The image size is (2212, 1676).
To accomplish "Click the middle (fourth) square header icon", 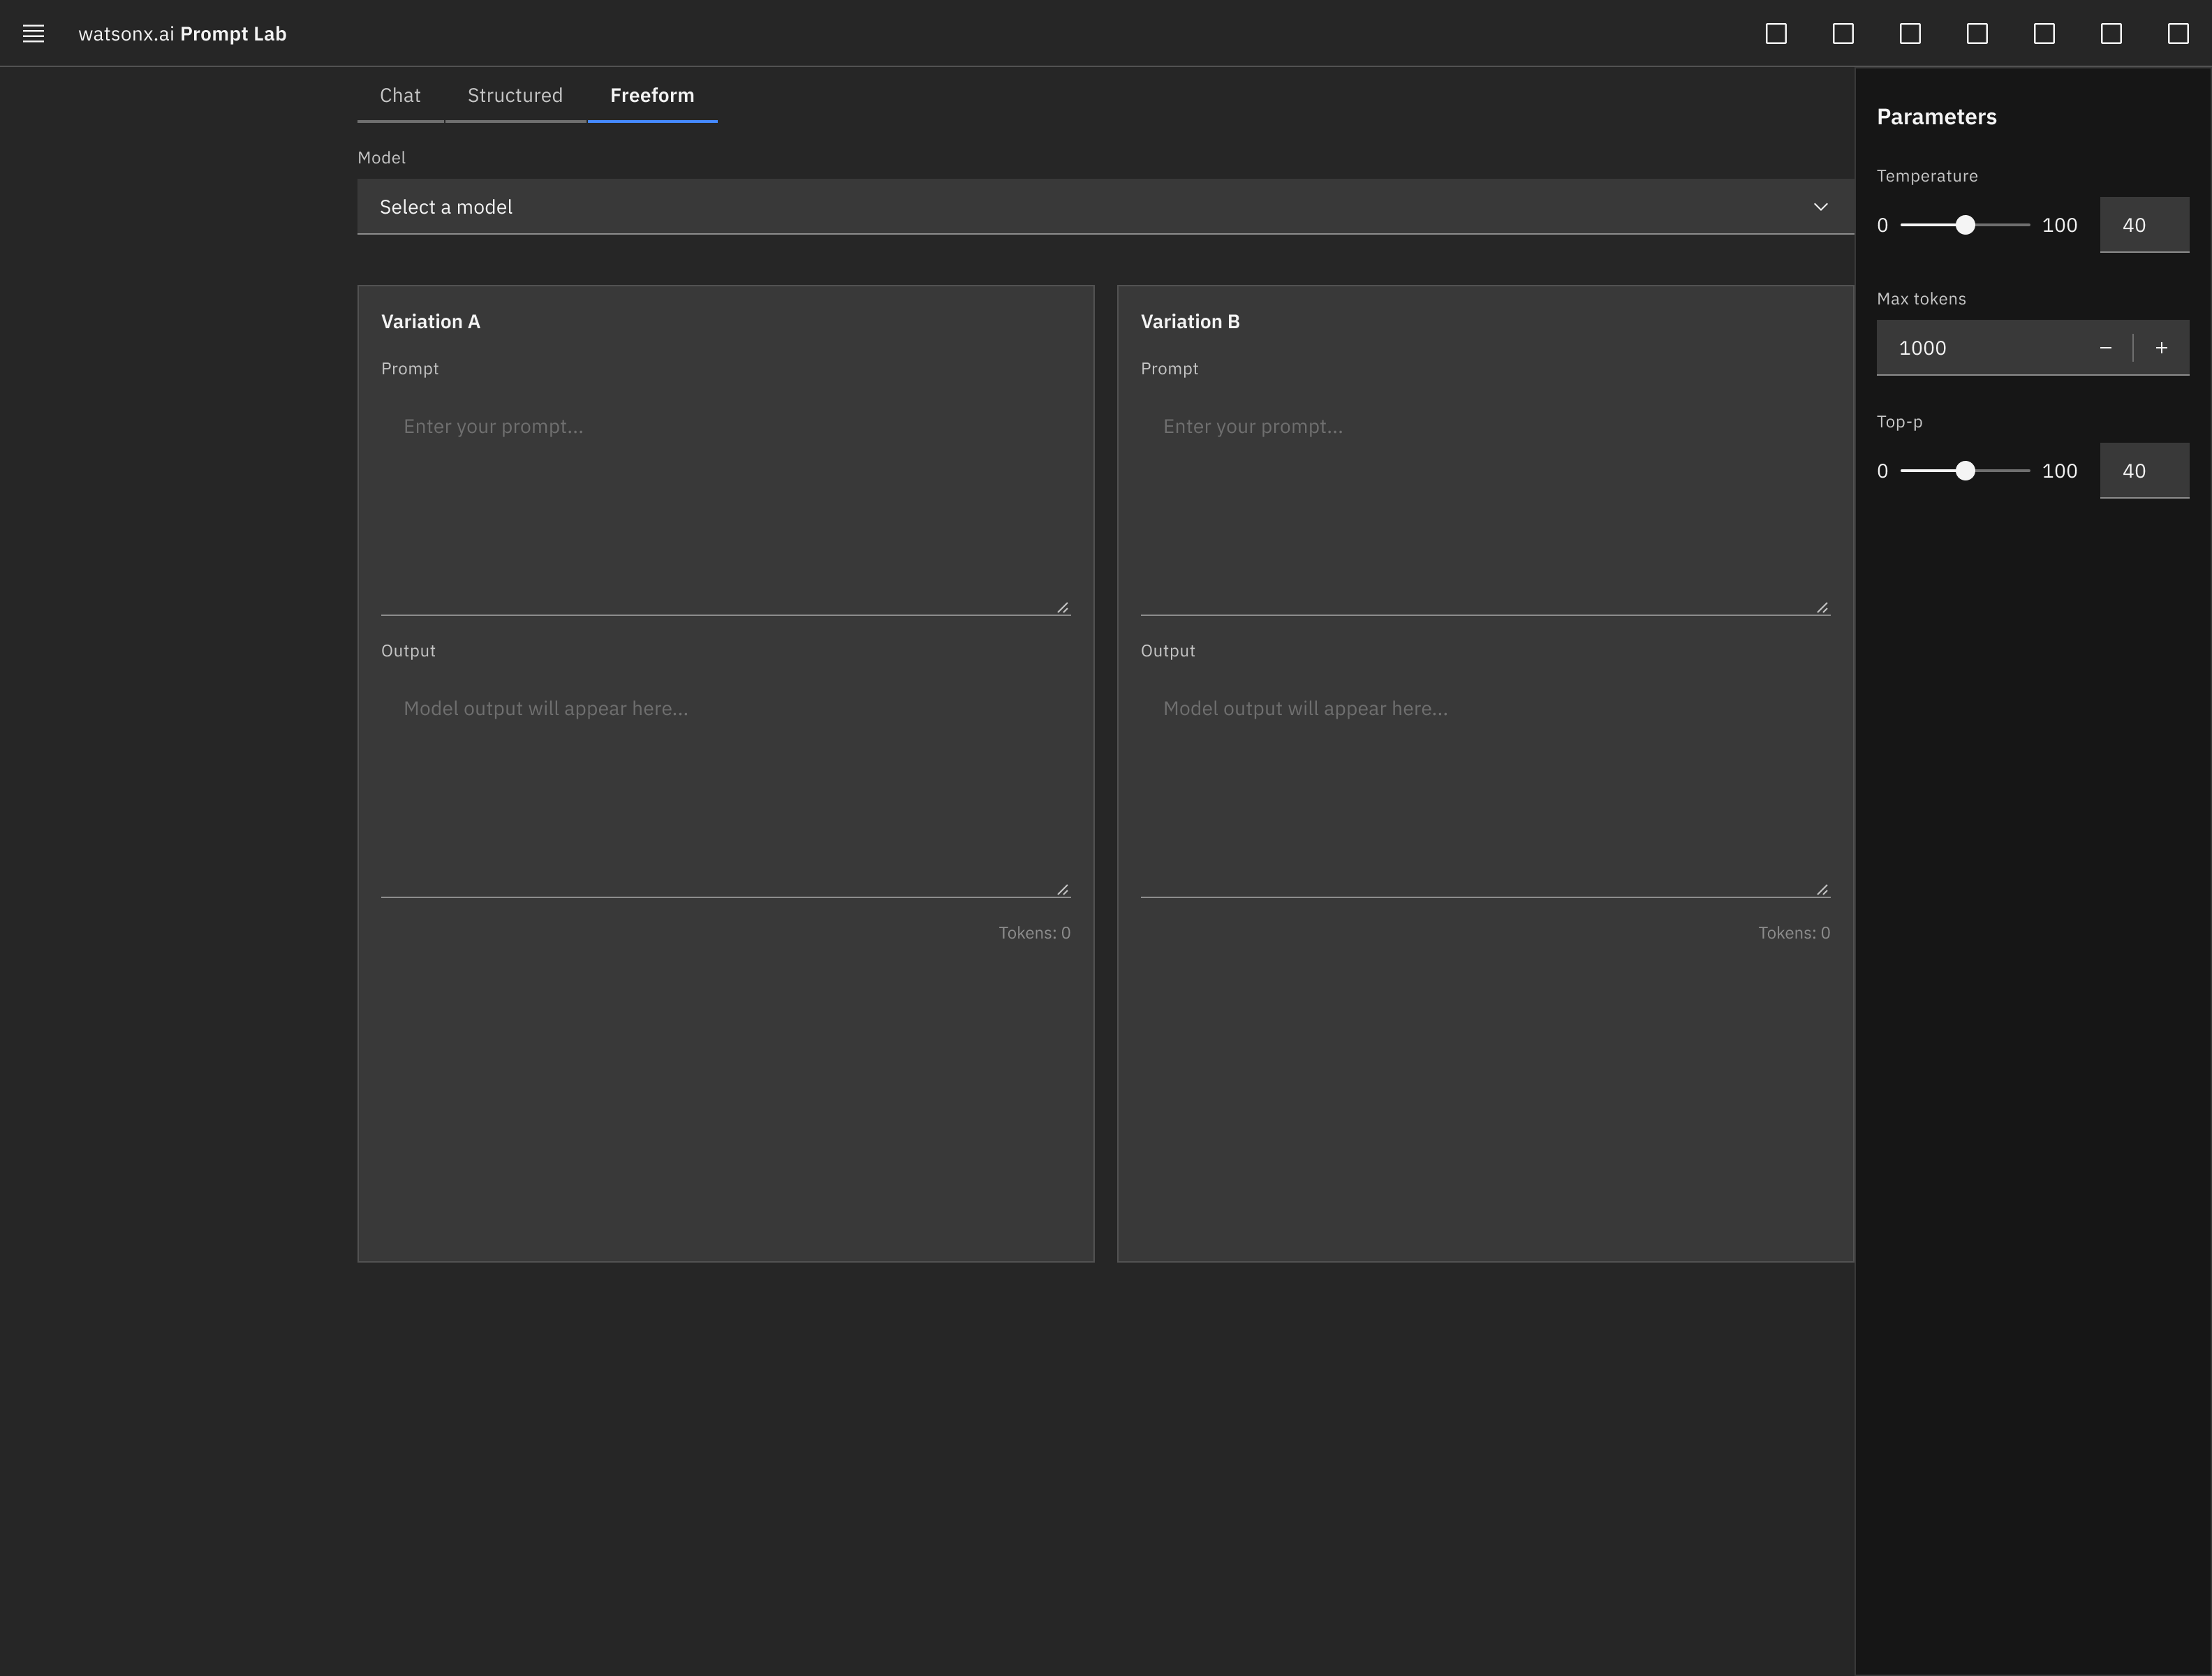I will (1977, 33).
